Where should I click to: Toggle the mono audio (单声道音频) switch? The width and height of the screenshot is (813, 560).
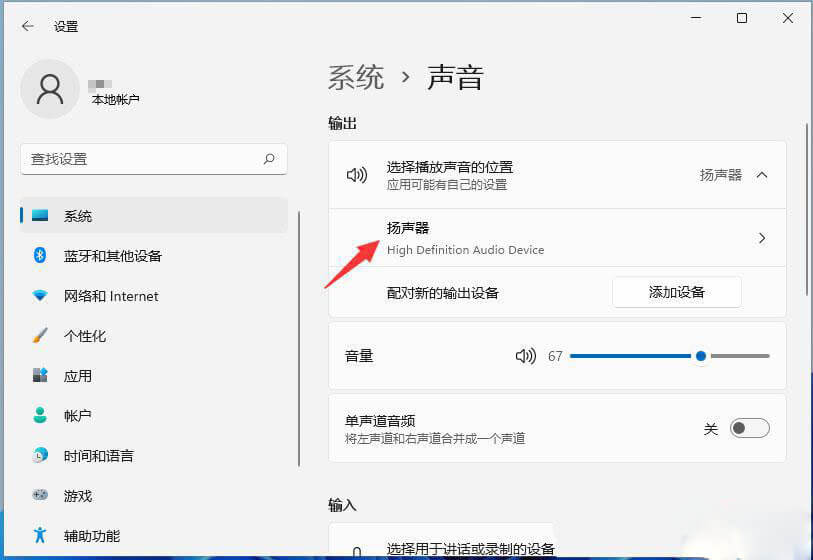coord(749,429)
